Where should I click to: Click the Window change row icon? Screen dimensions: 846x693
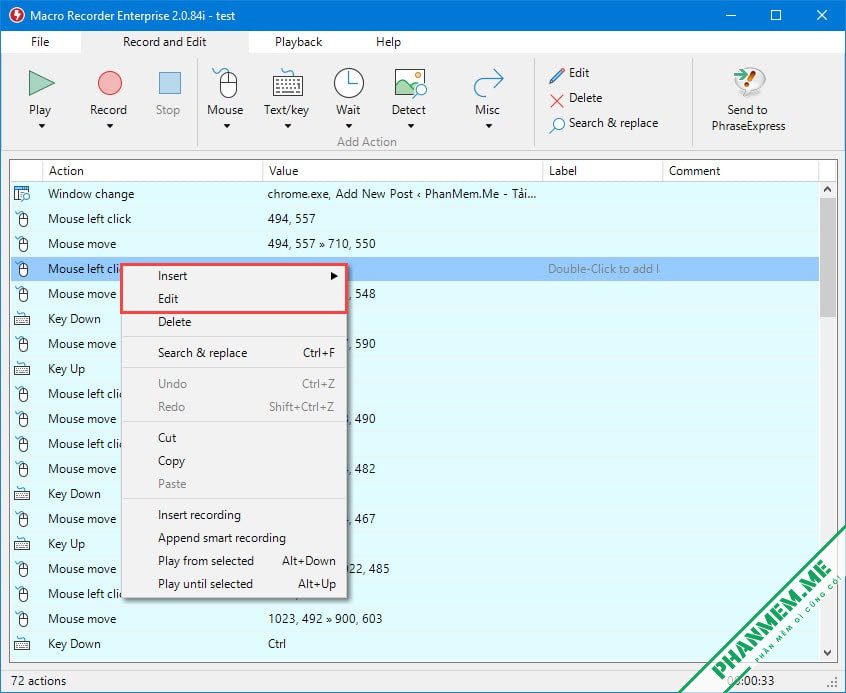pyautogui.click(x=22, y=194)
